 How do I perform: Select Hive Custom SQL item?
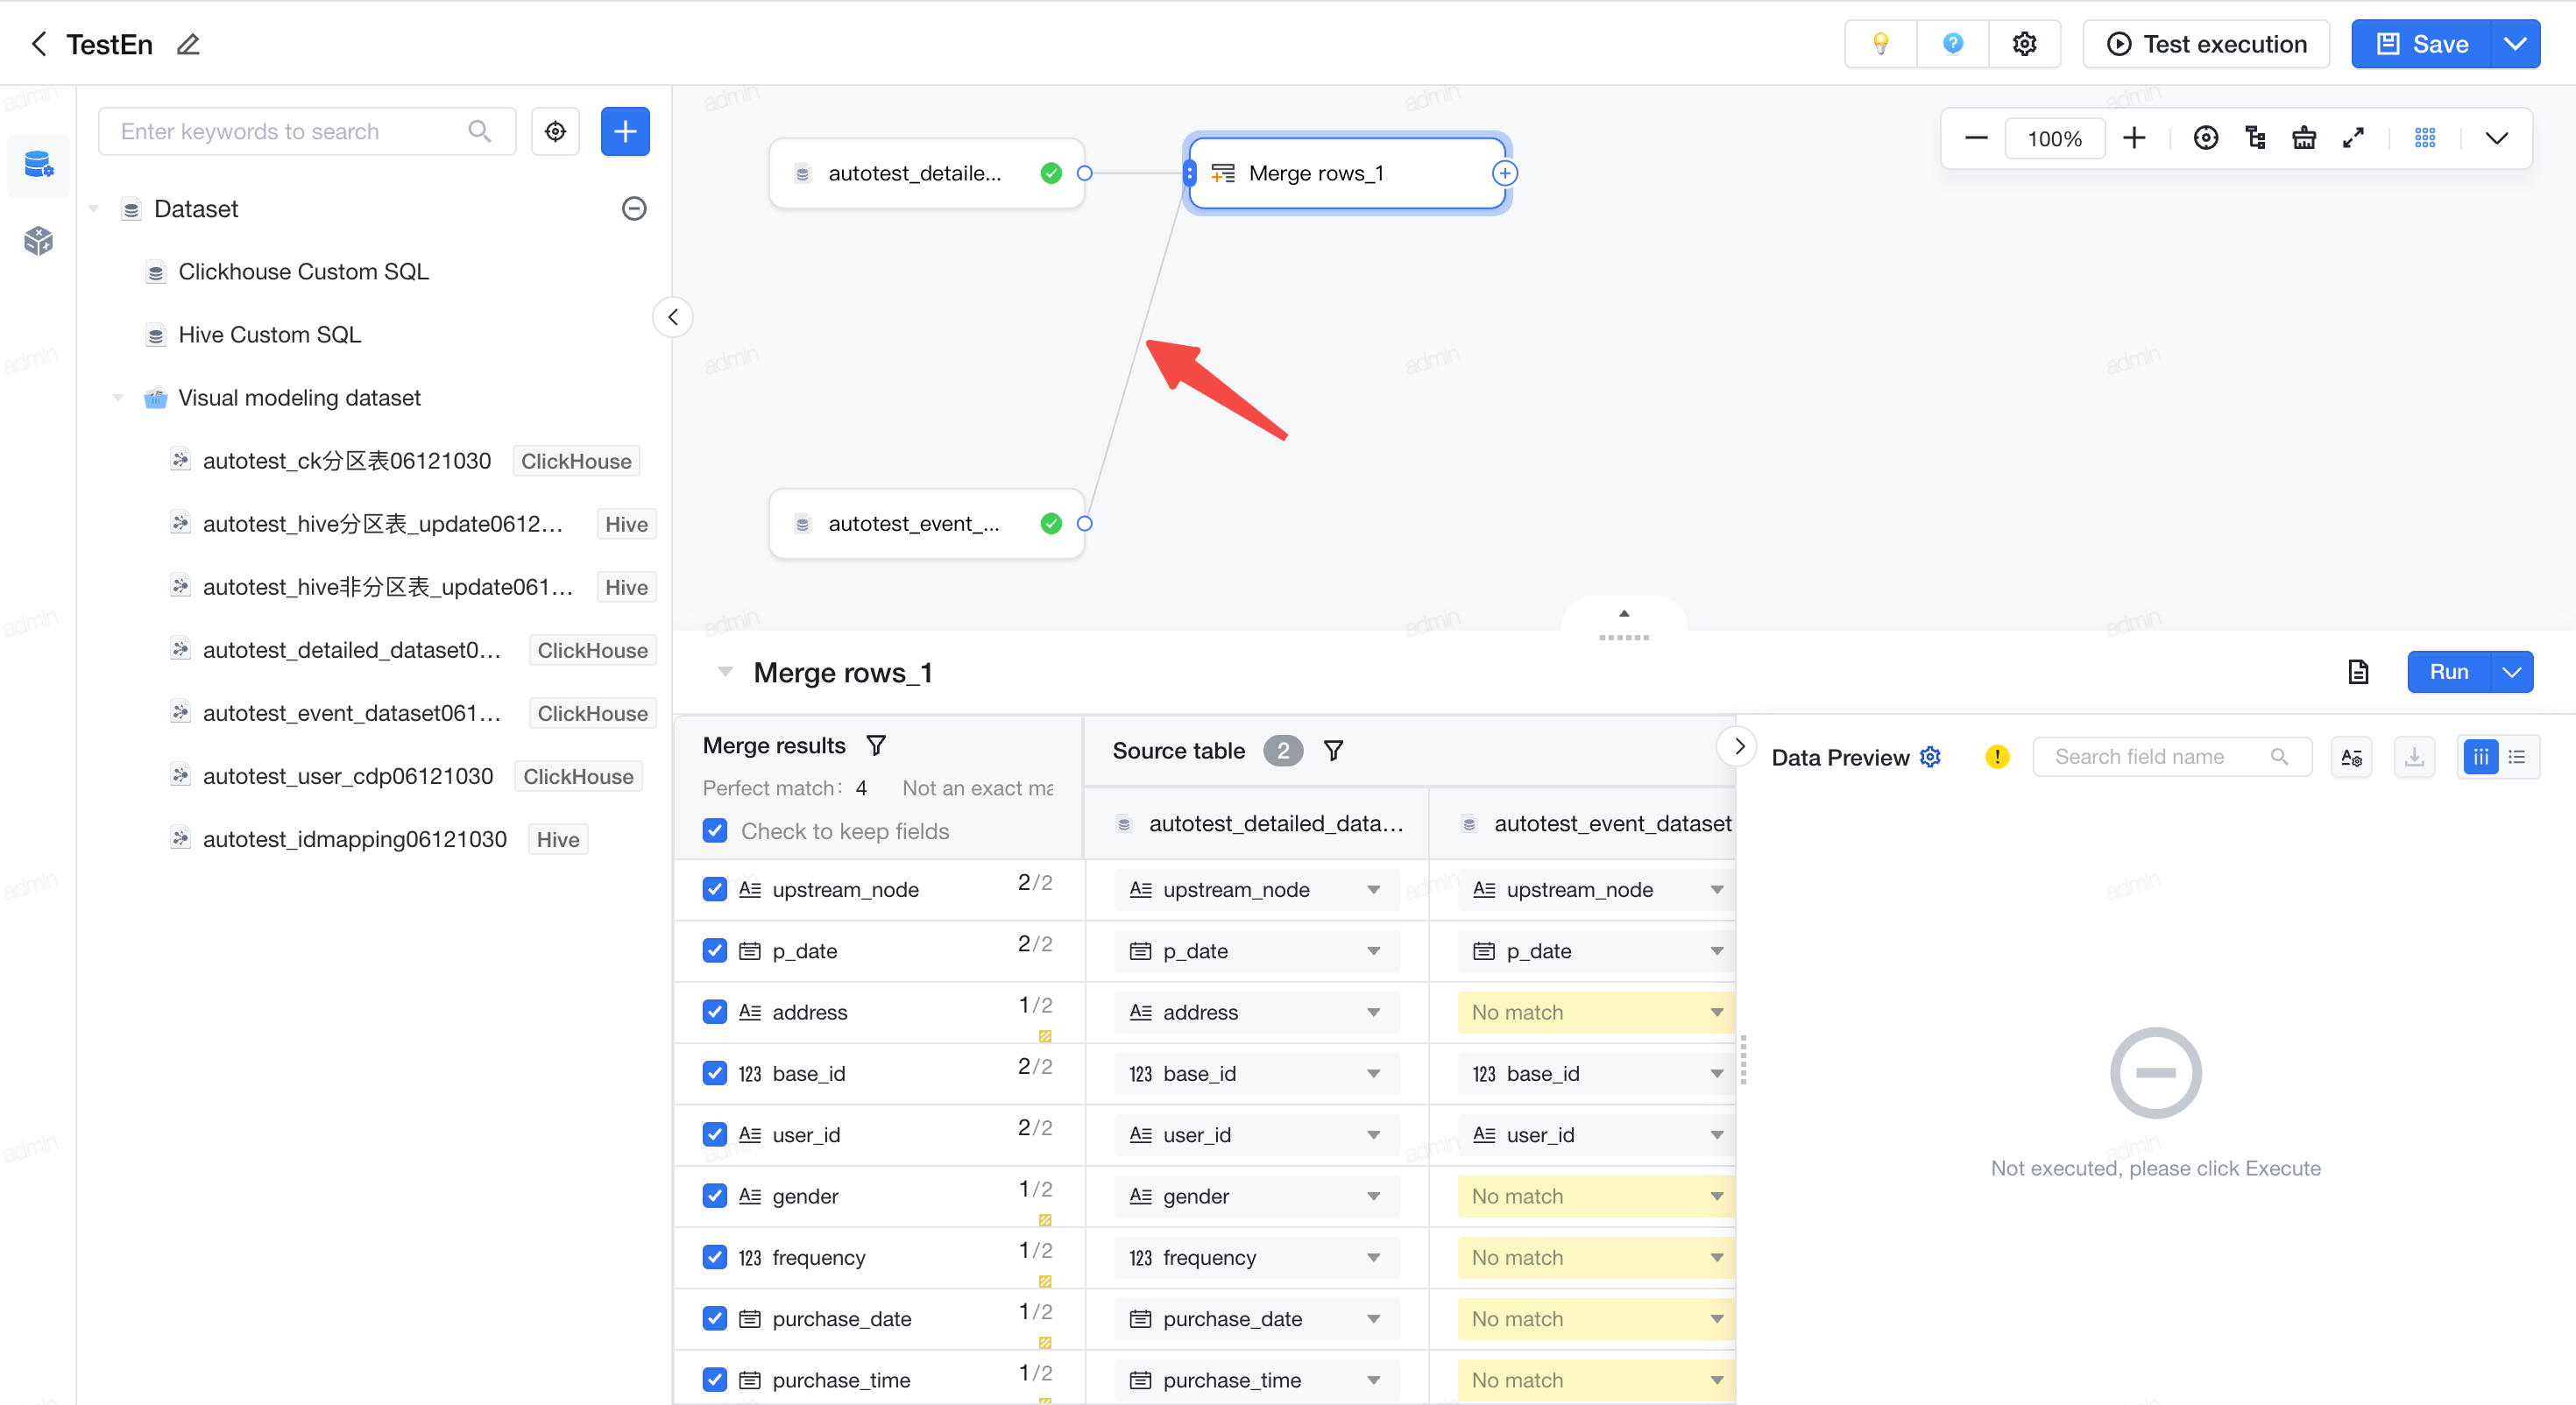point(269,334)
